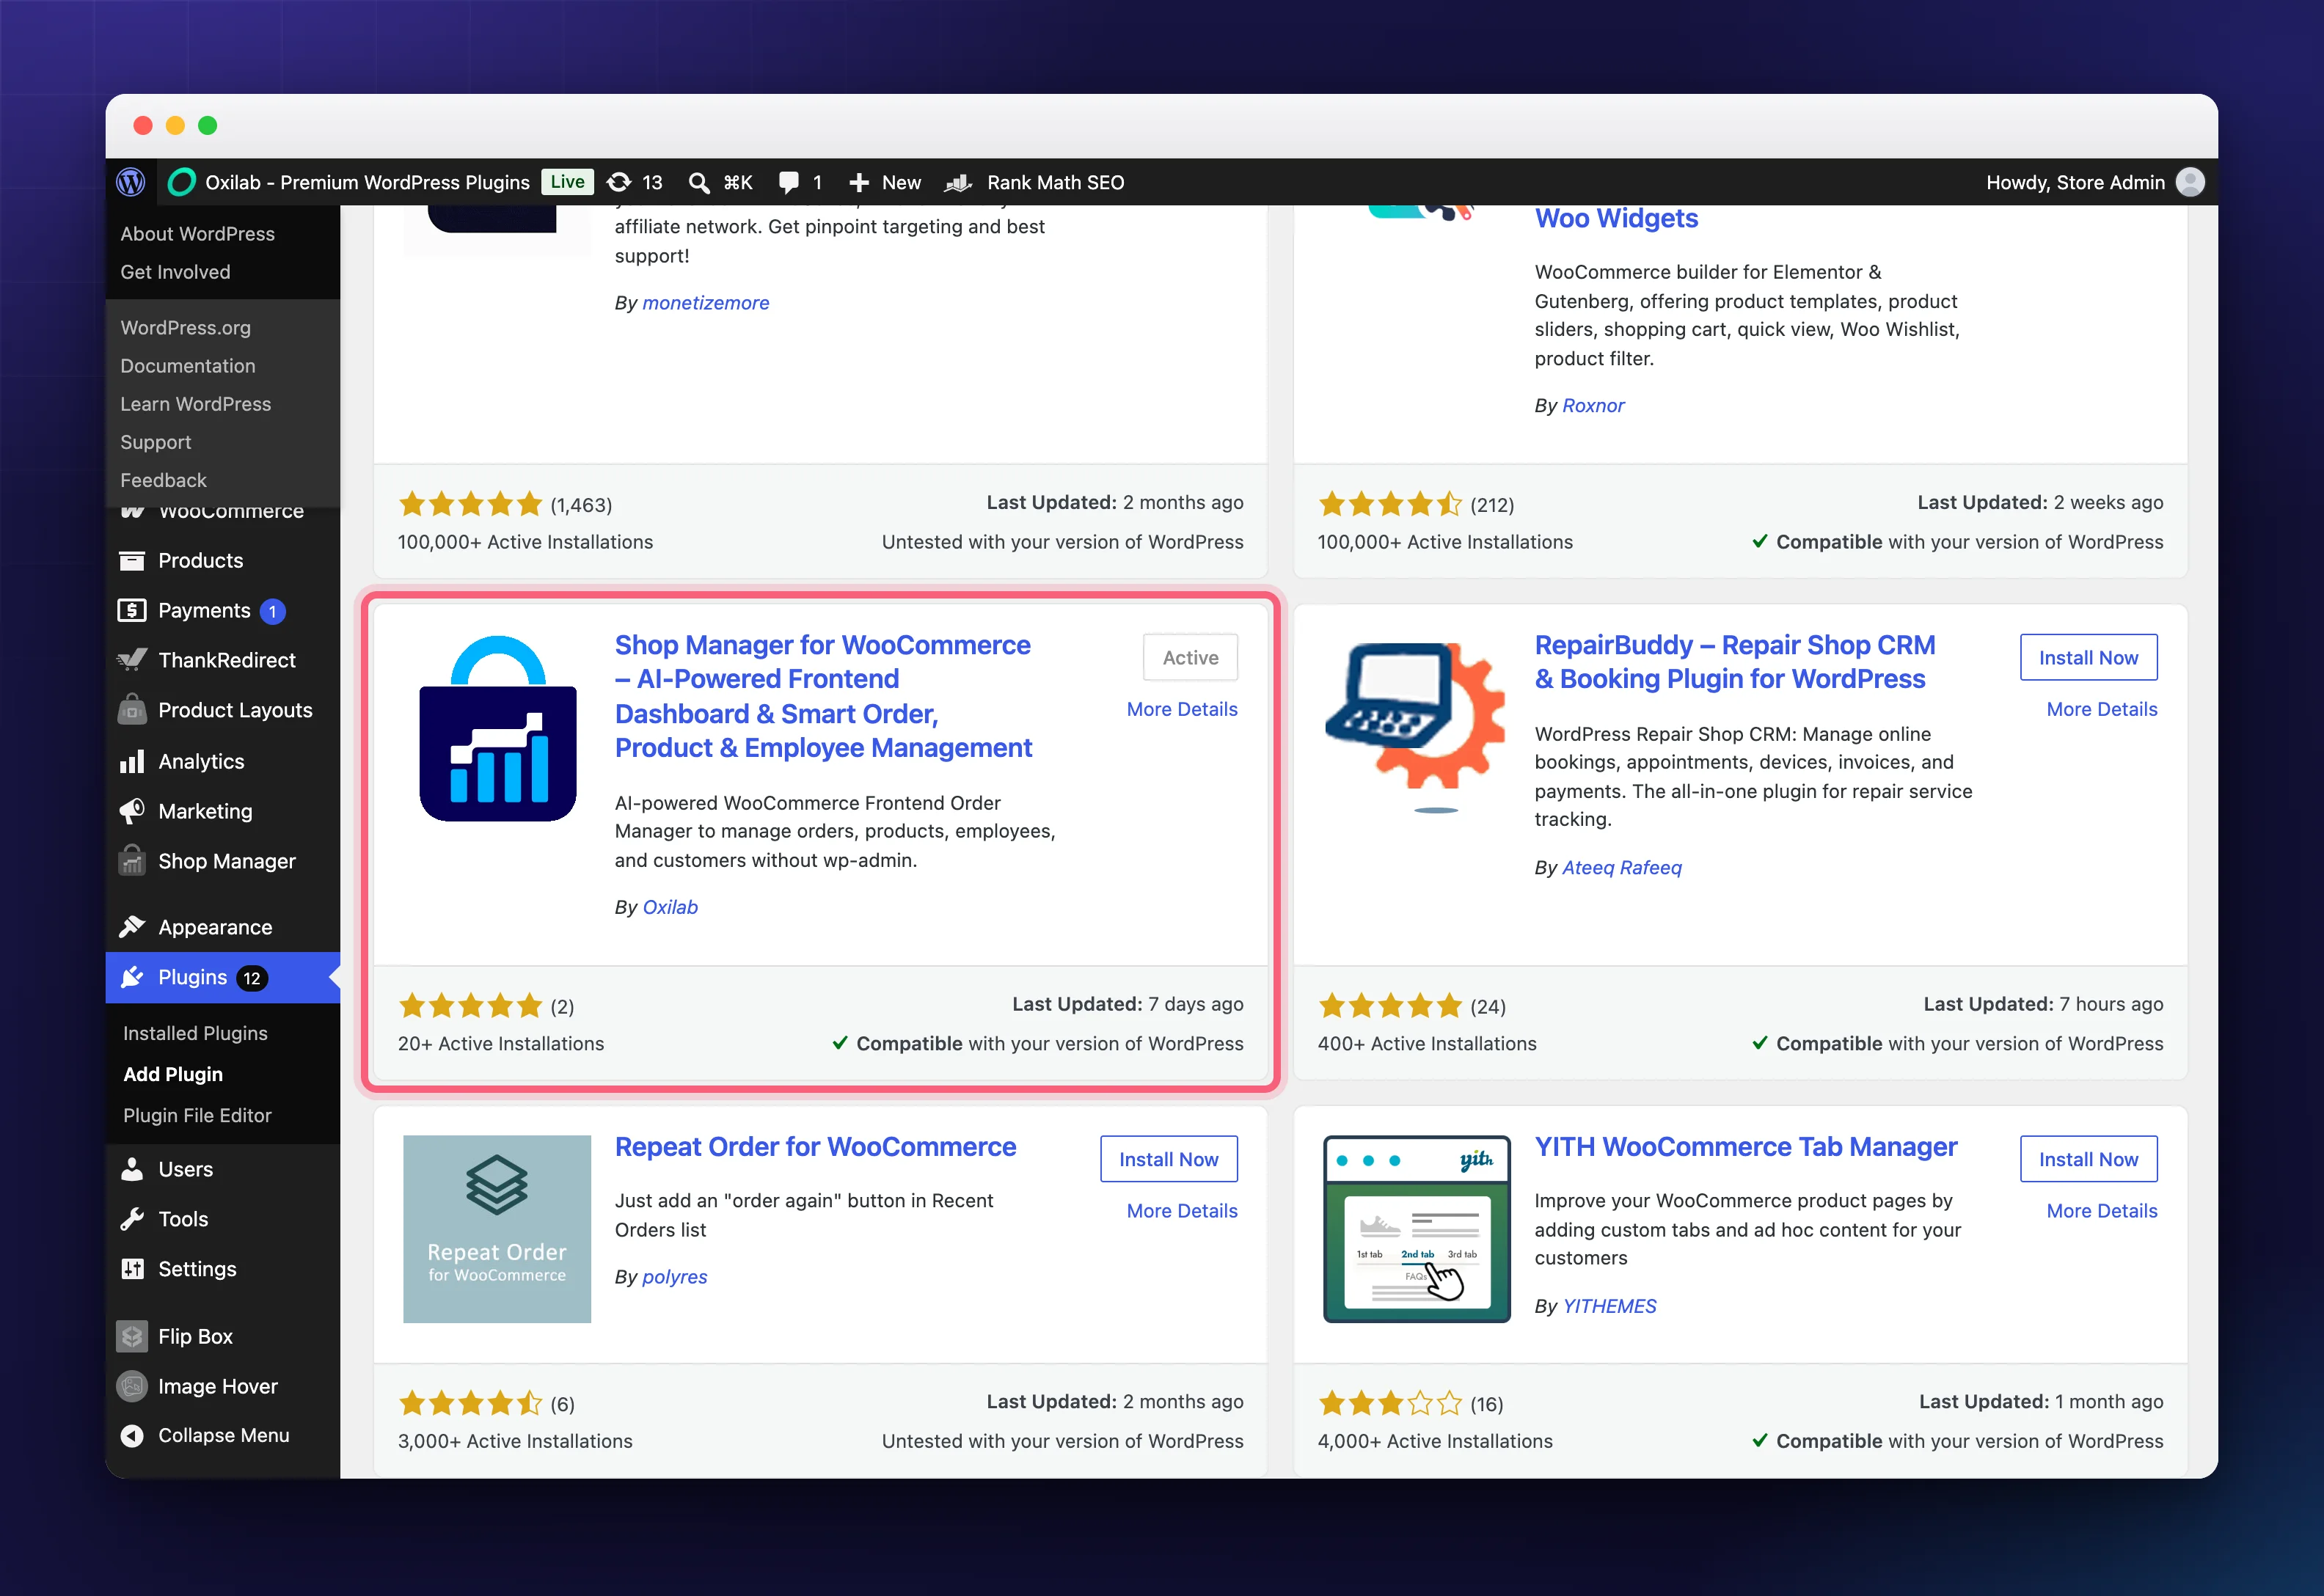Viewport: 2324px width, 1596px height.
Task: Install RepairBuddy plugin now
Action: pos(2088,657)
